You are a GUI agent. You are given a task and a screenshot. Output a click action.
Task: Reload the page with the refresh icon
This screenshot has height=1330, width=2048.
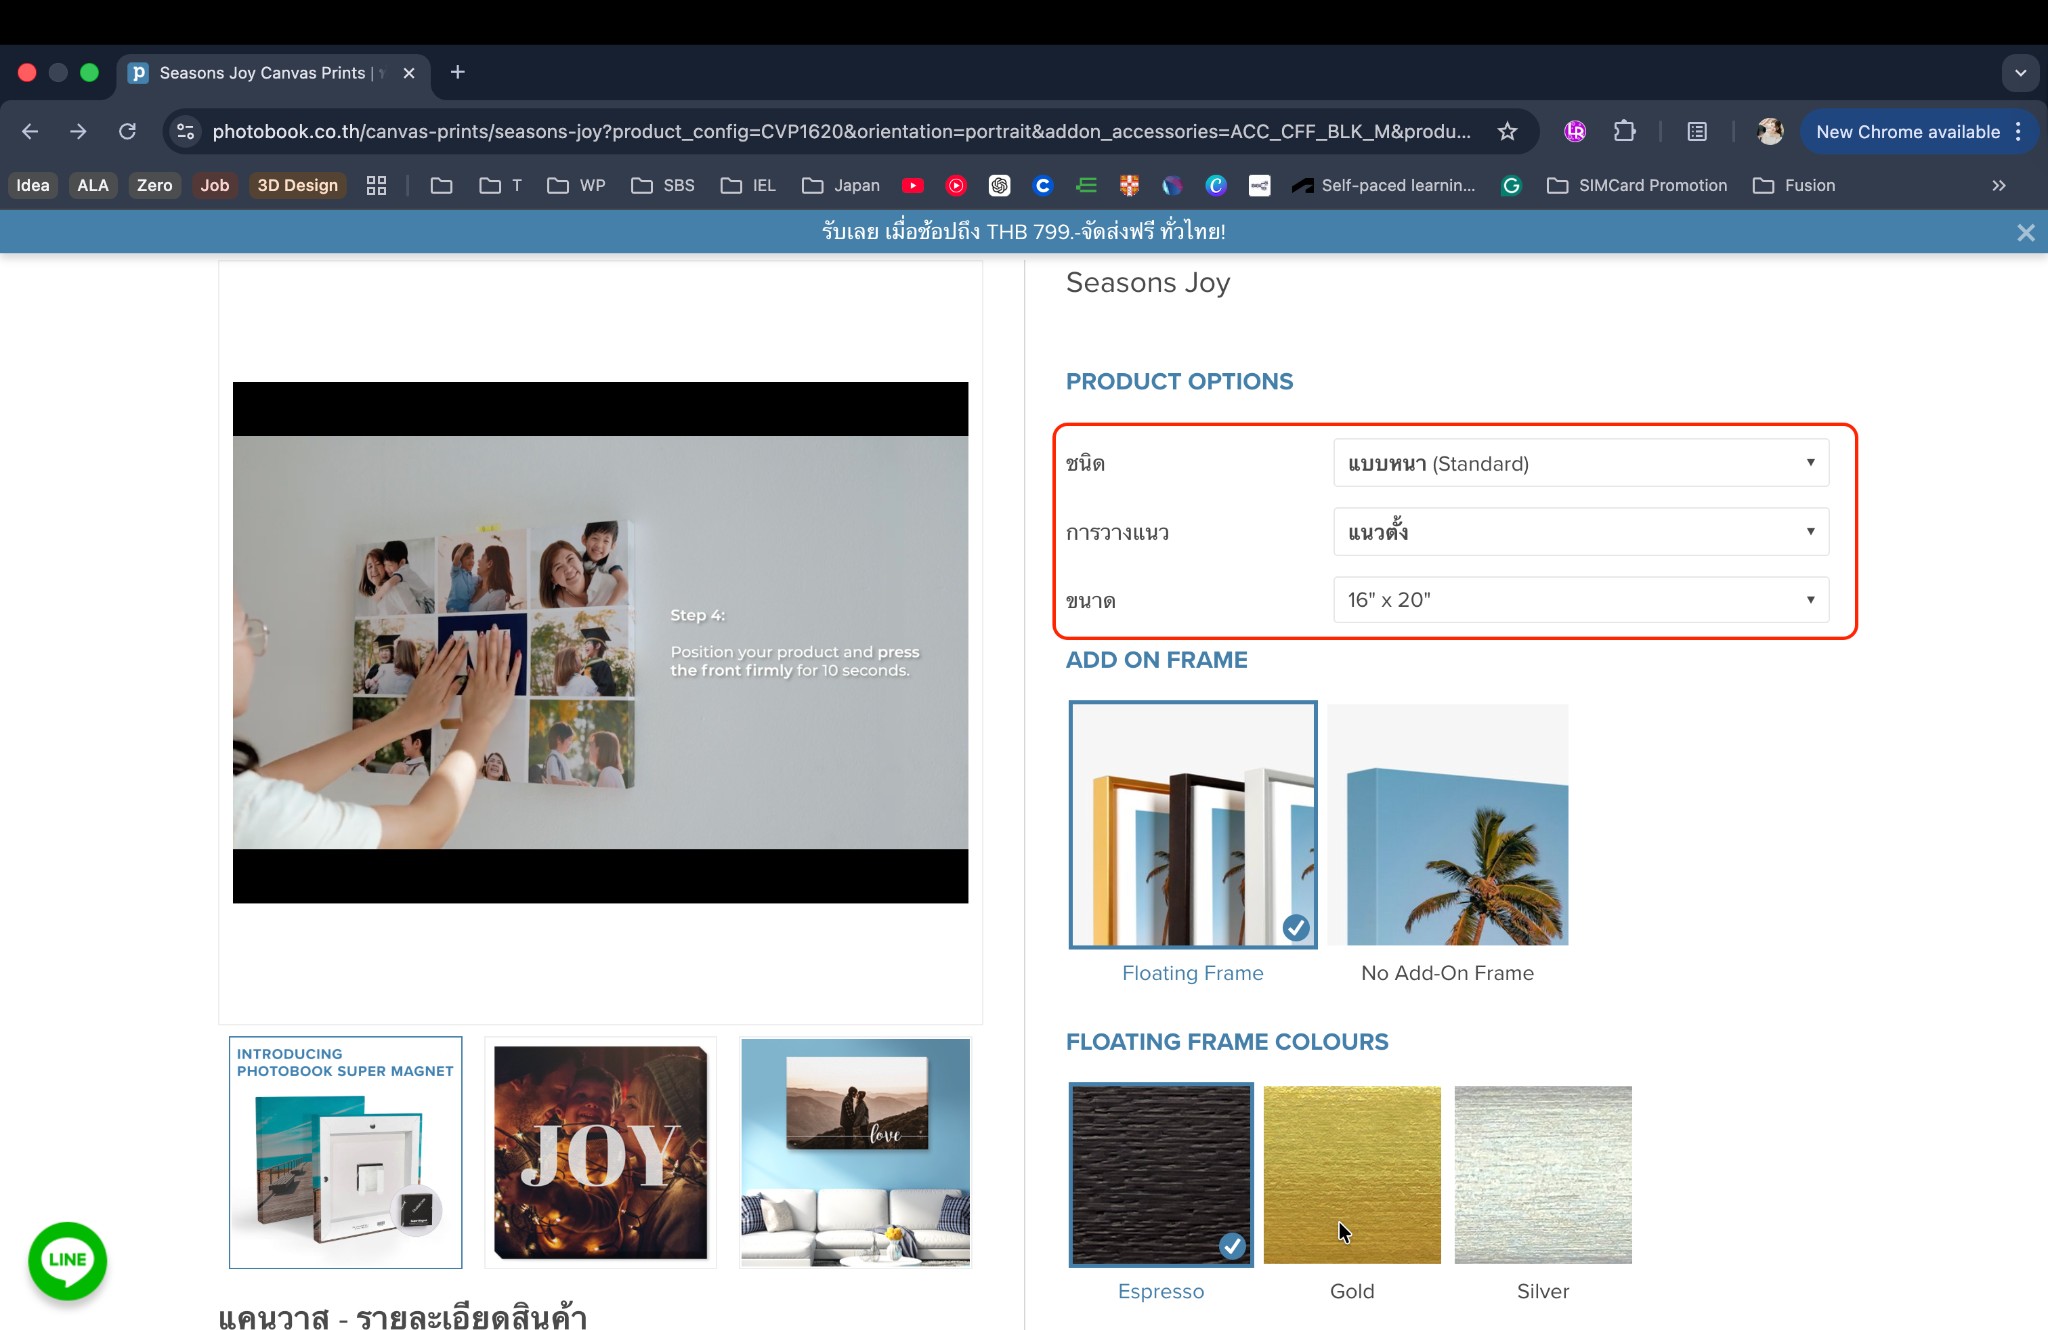127,132
